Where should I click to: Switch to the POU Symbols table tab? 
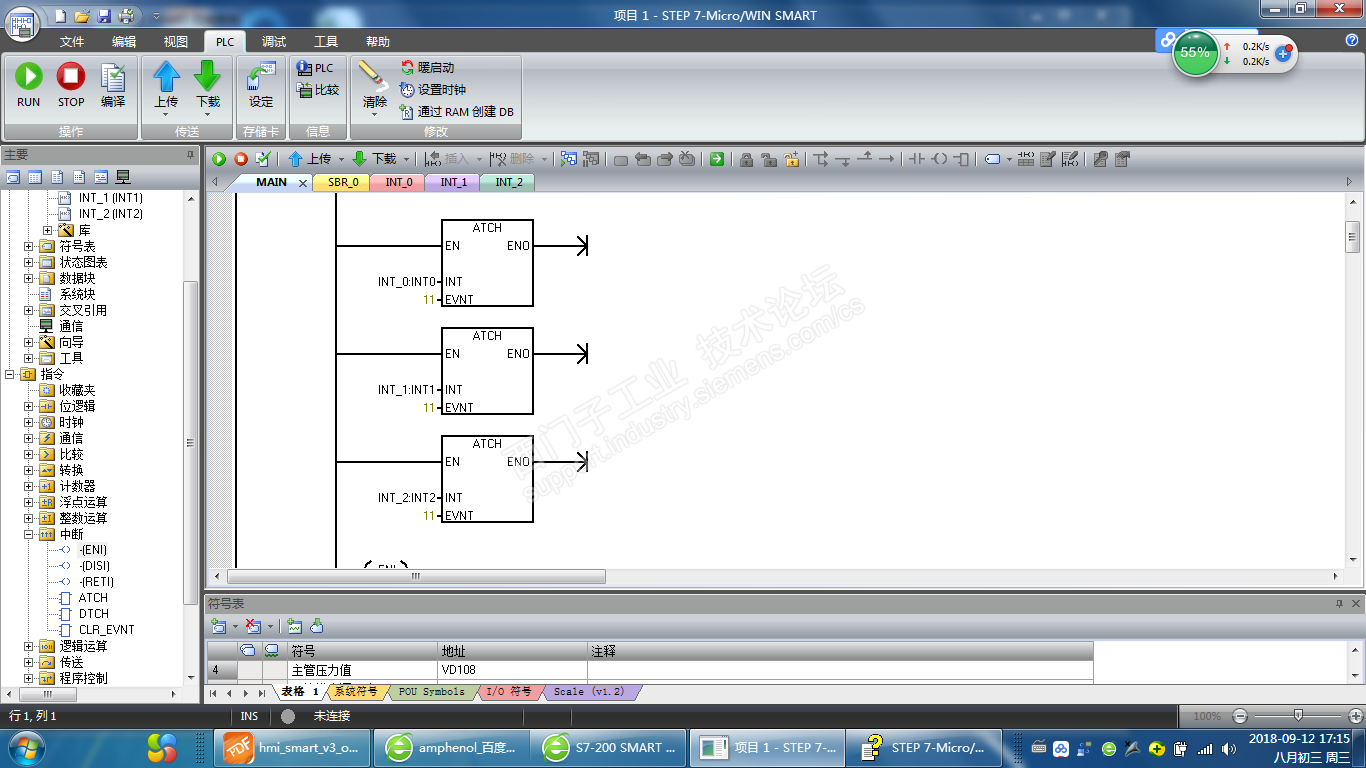431,692
